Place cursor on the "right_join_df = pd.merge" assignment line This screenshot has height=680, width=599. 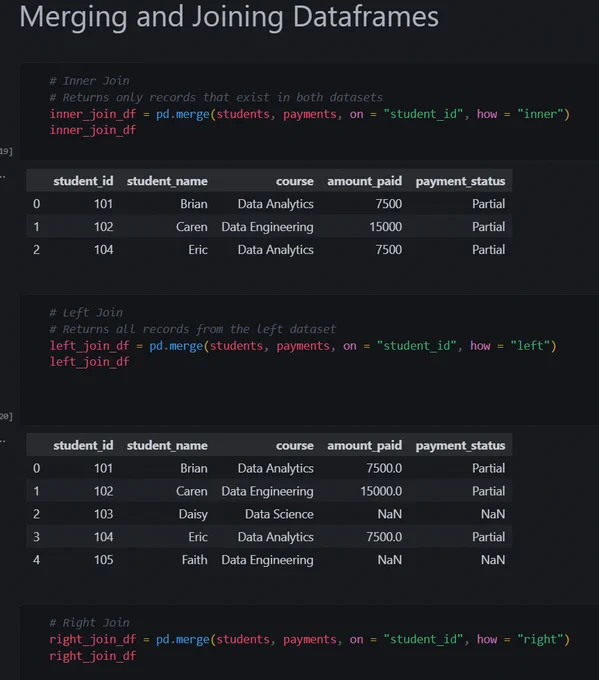(310, 639)
